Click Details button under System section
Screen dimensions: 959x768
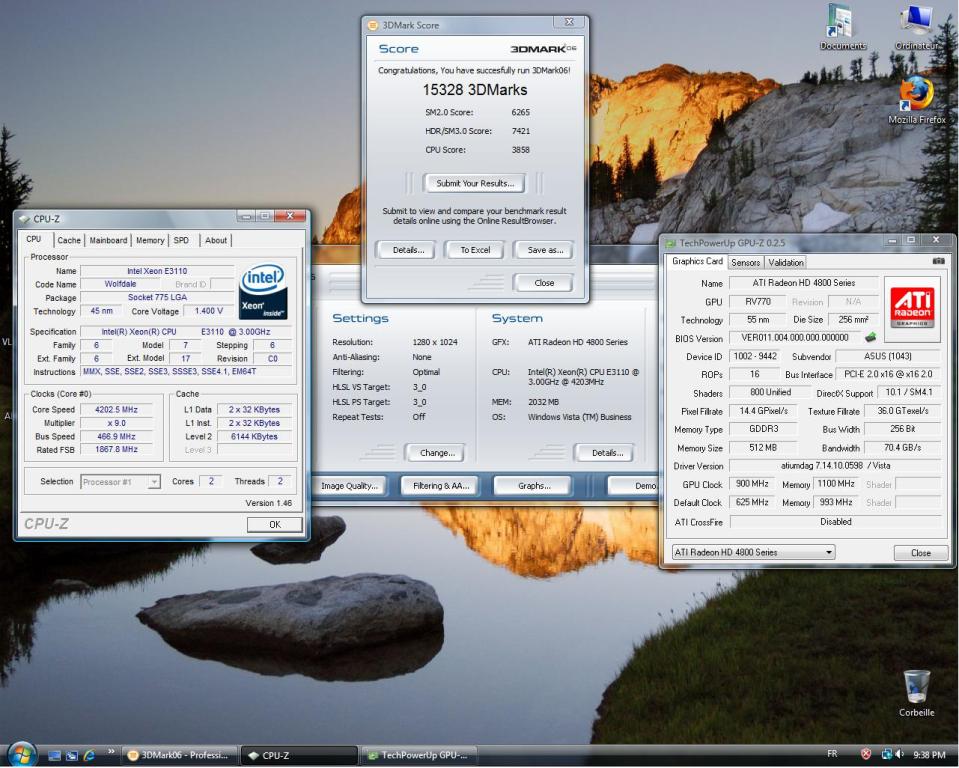pos(606,452)
